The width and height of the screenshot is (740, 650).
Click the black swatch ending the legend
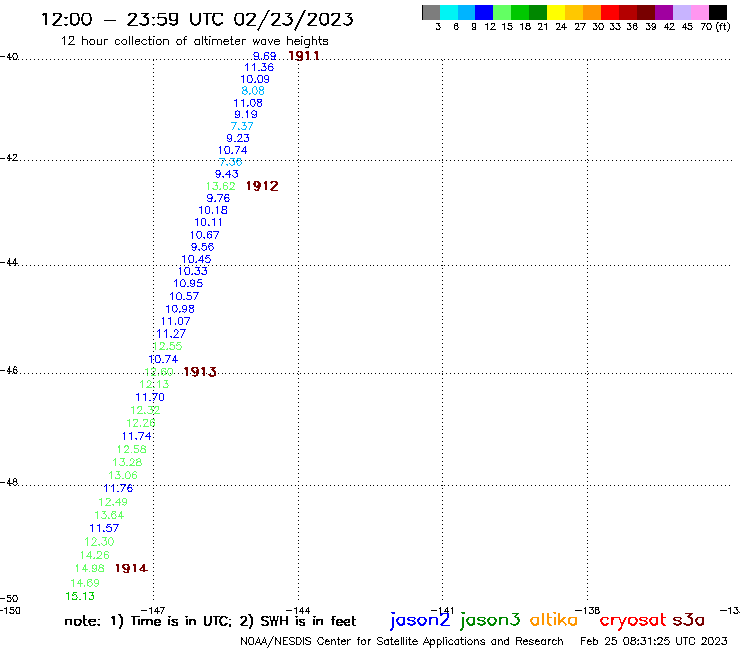(x=718, y=12)
